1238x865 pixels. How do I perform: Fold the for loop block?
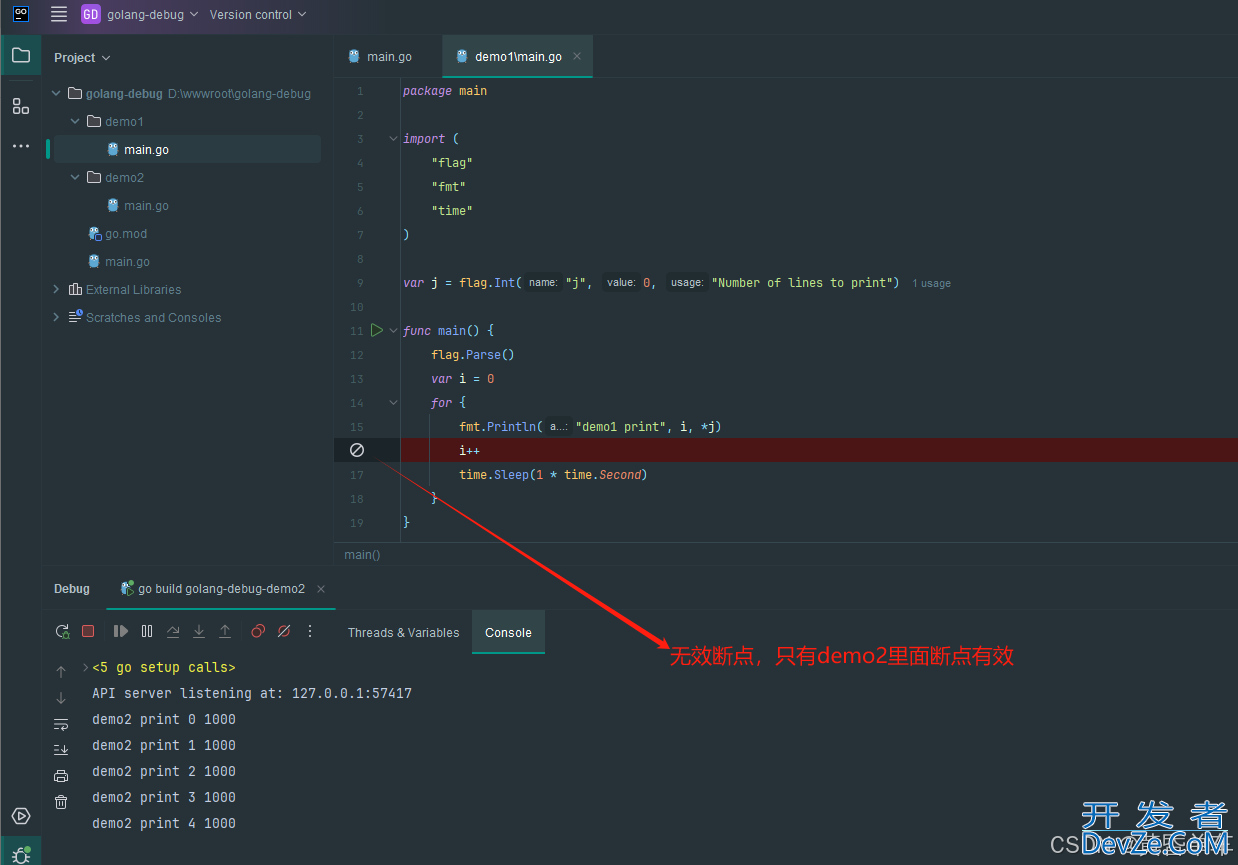pyautogui.click(x=393, y=402)
